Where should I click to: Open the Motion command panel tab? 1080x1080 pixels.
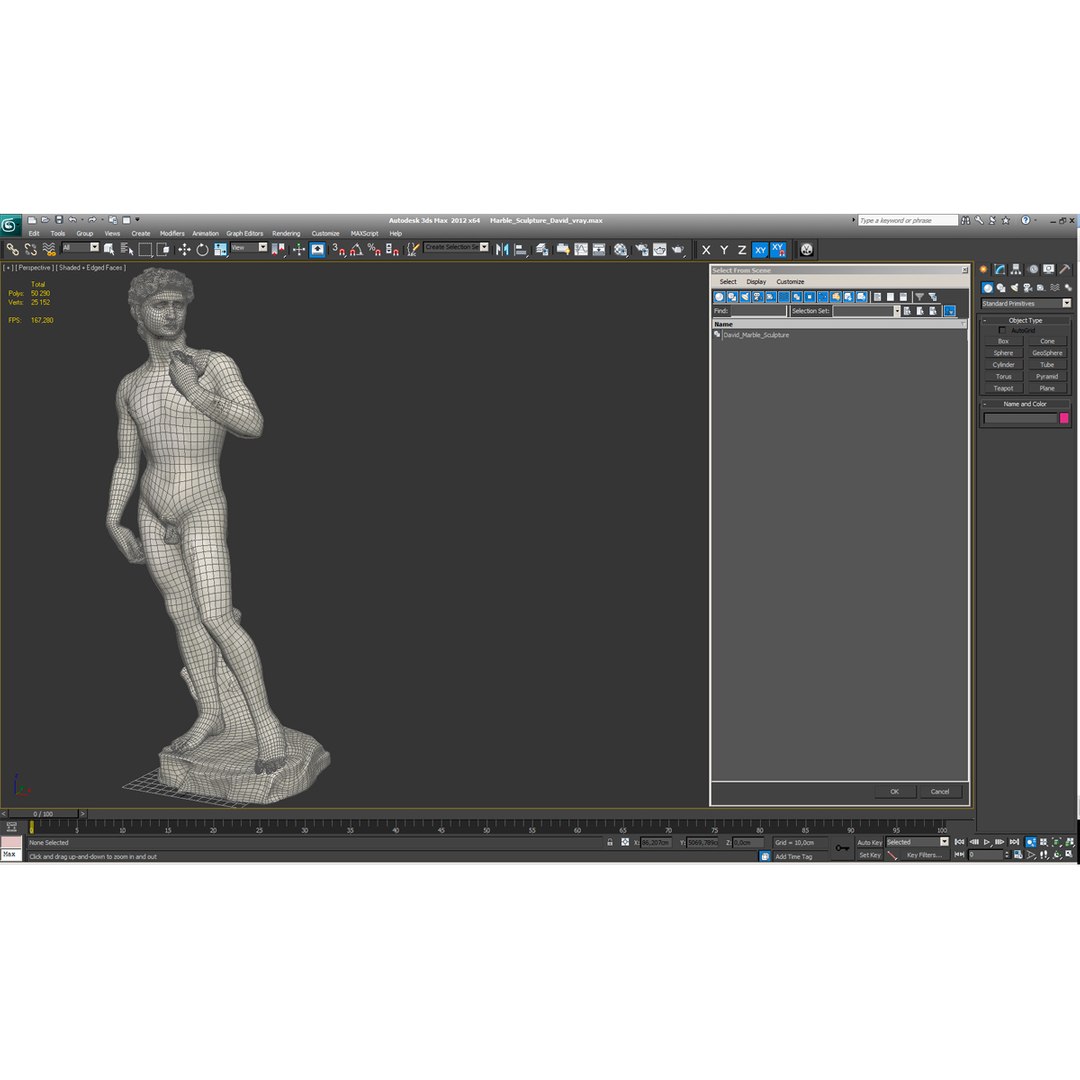point(1032,269)
